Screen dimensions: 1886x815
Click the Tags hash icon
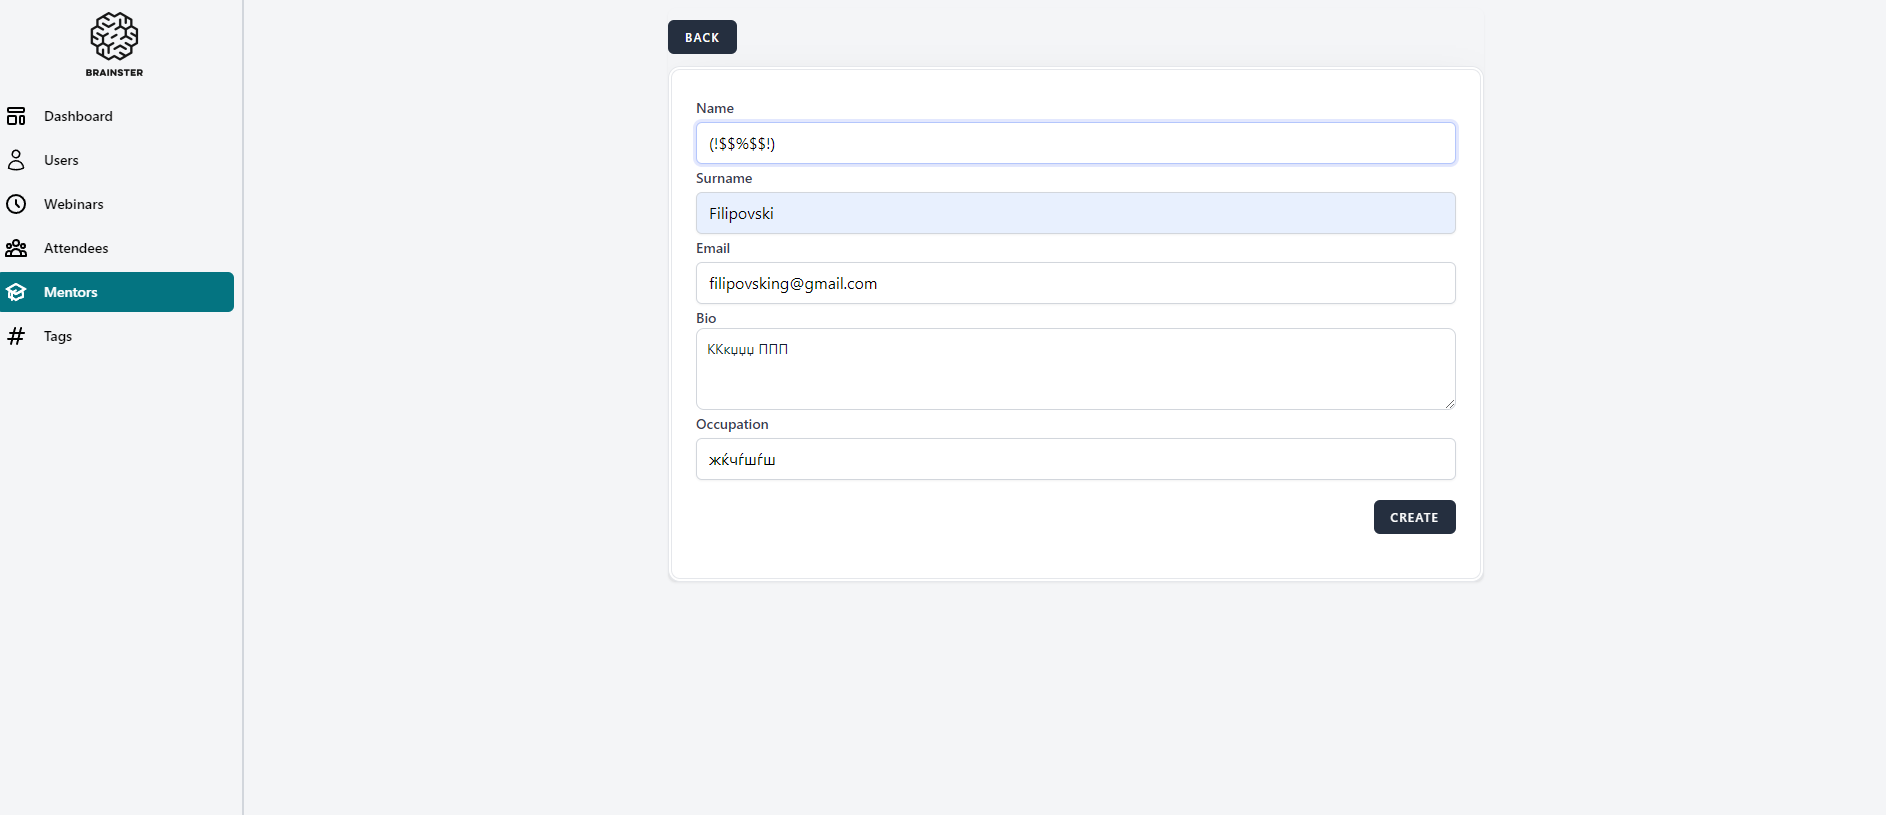pyautogui.click(x=16, y=336)
